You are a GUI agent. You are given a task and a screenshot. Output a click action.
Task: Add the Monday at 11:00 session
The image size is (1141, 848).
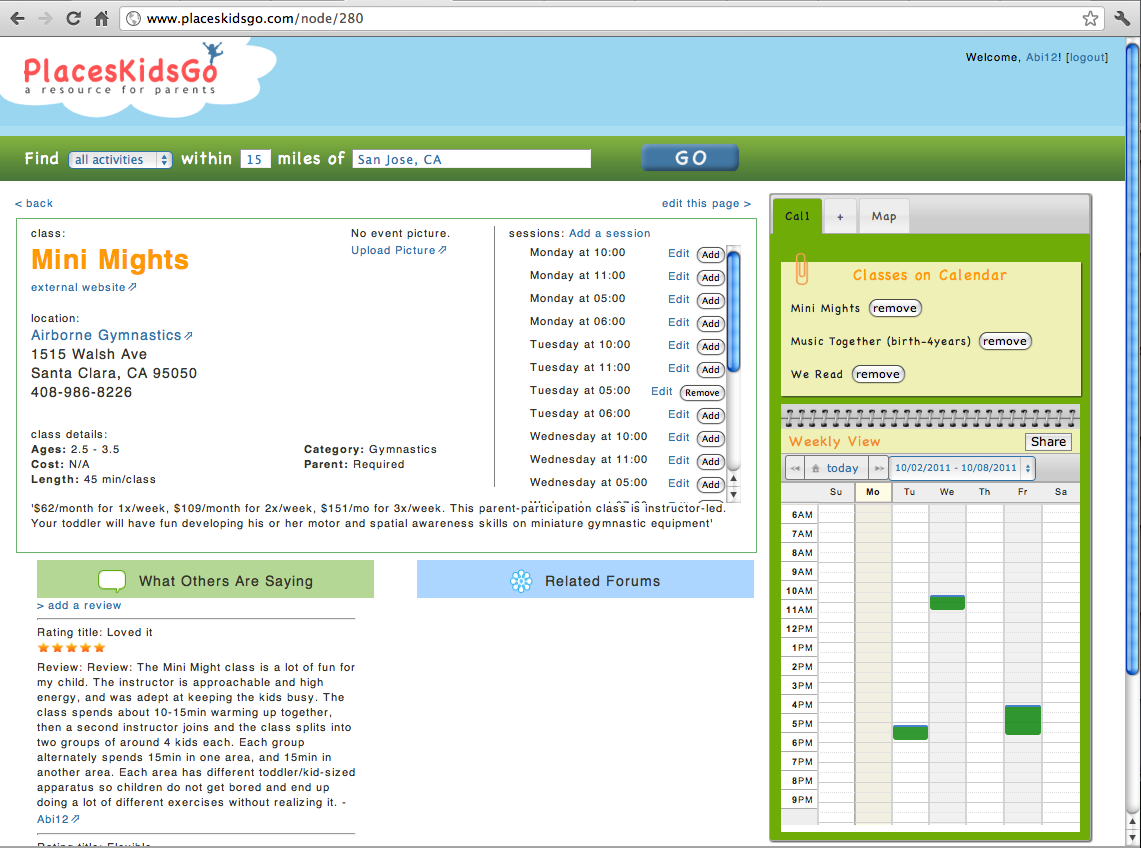[711, 277]
